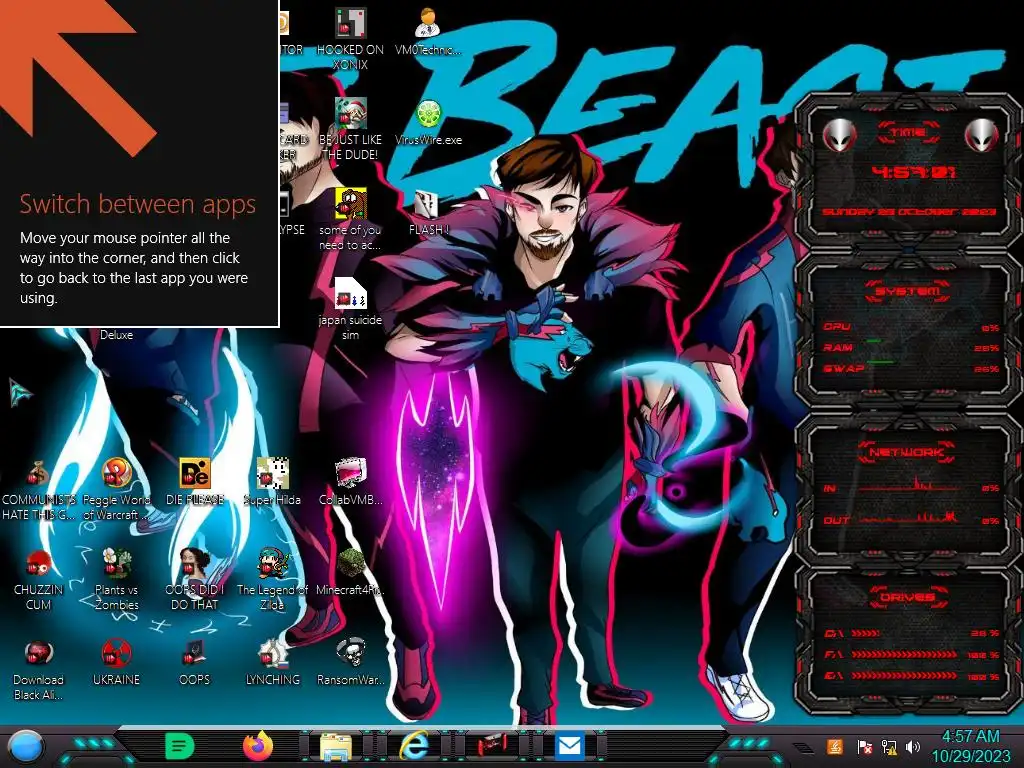
Task: Click the widget digital clock readout
Action: point(914,172)
